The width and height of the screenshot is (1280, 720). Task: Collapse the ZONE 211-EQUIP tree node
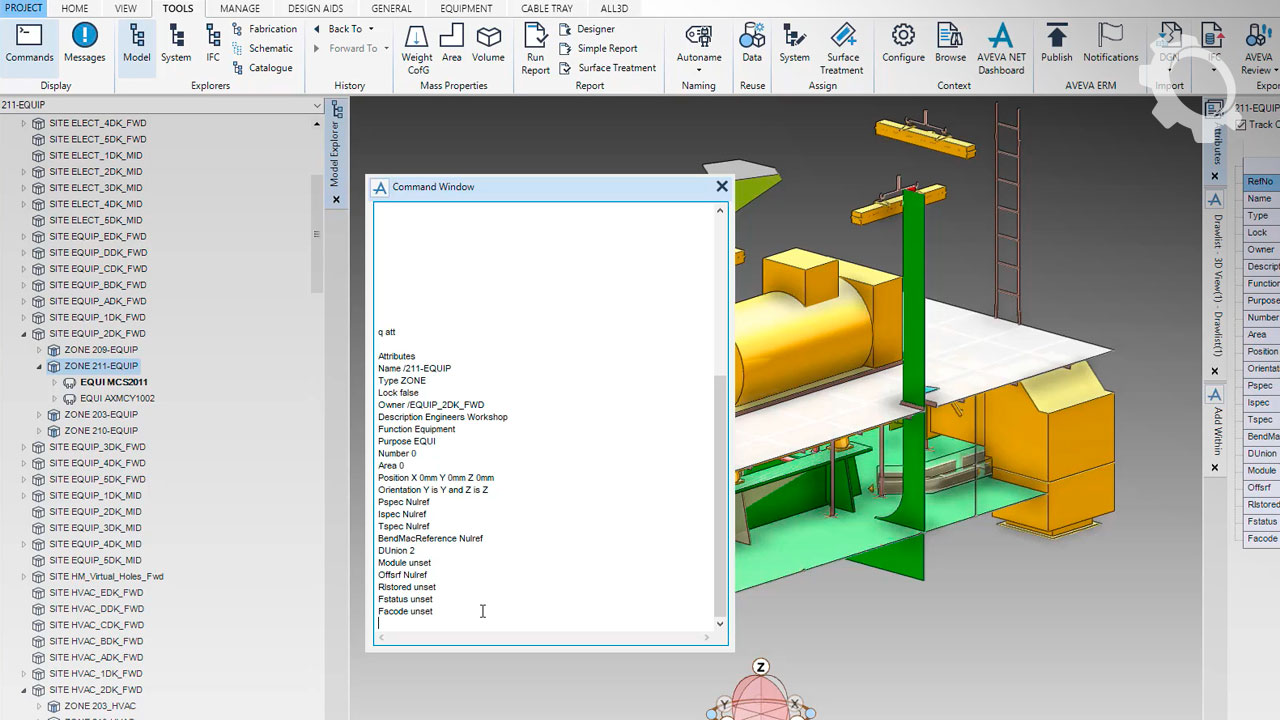[40, 366]
